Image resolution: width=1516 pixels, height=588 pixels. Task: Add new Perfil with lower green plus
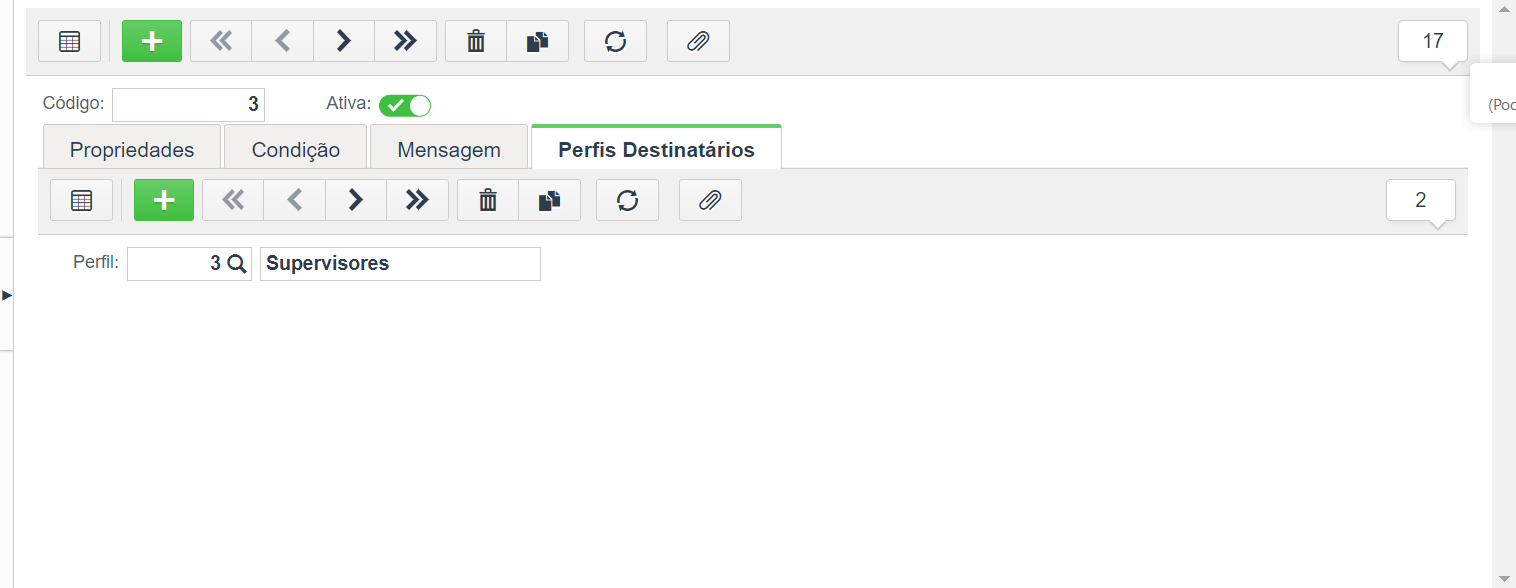point(164,200)
